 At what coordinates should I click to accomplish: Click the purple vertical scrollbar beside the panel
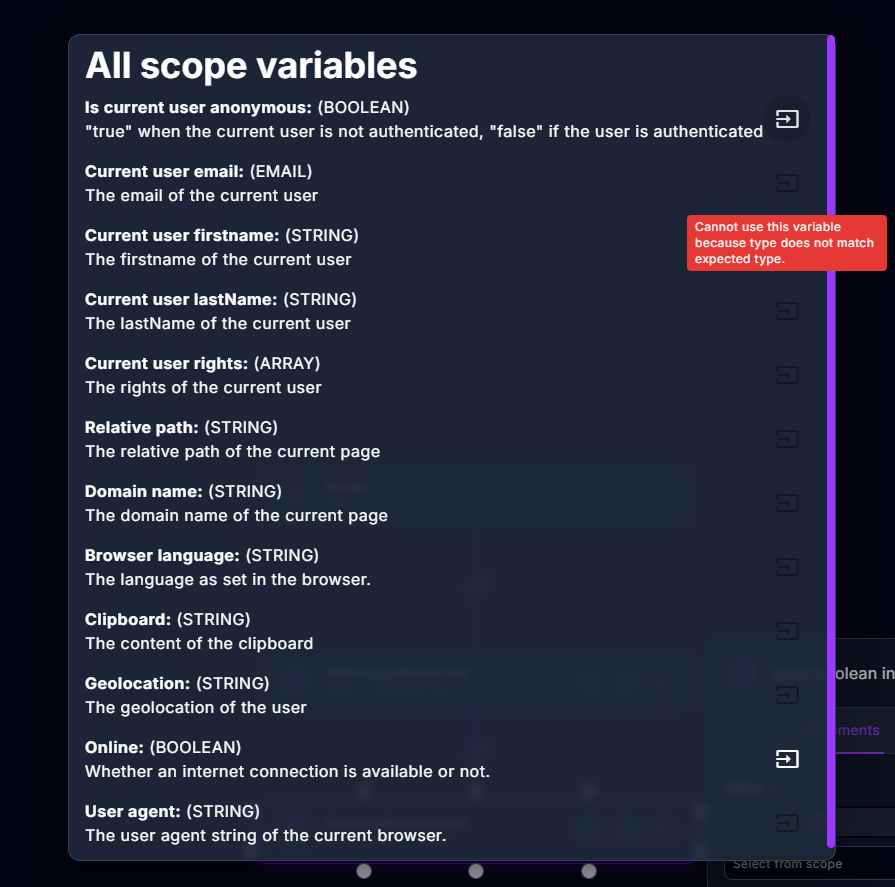[x=833, y=440]
